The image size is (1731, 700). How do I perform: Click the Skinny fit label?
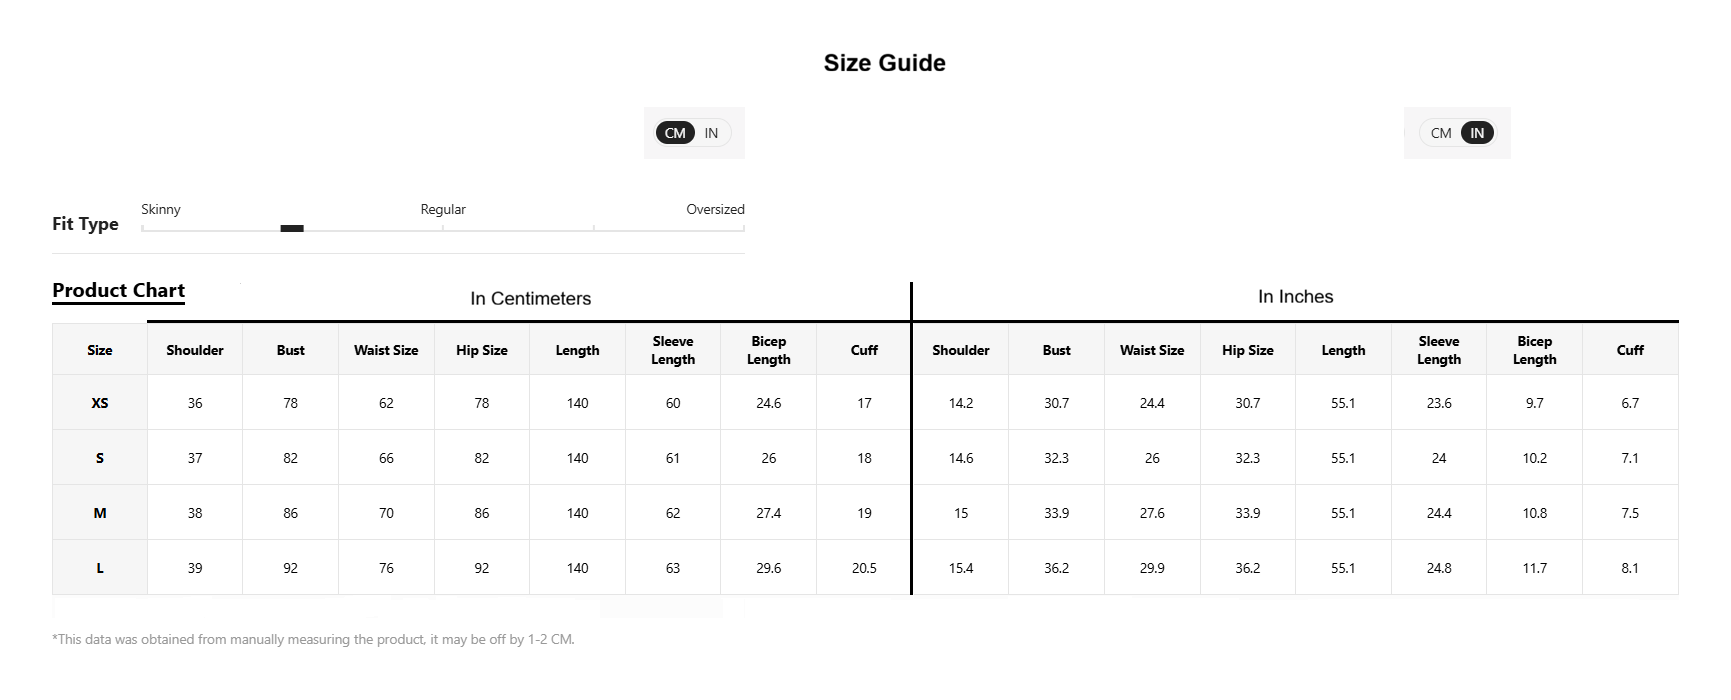click(161, 209)
